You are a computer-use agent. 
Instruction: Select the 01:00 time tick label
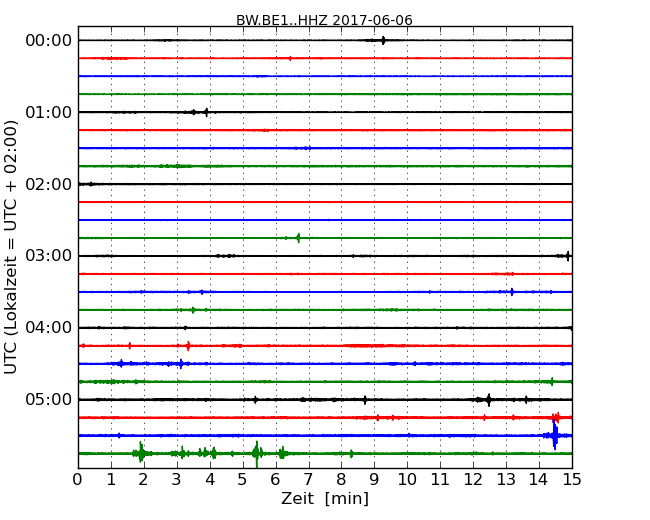49,112
